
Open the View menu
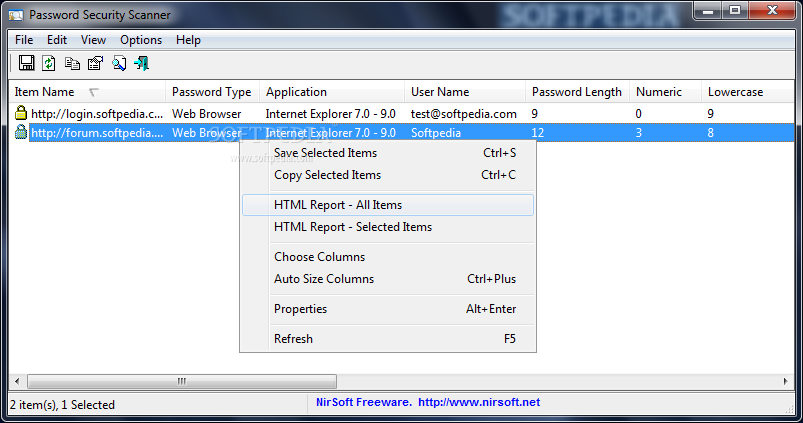click(x=93, y=40)
